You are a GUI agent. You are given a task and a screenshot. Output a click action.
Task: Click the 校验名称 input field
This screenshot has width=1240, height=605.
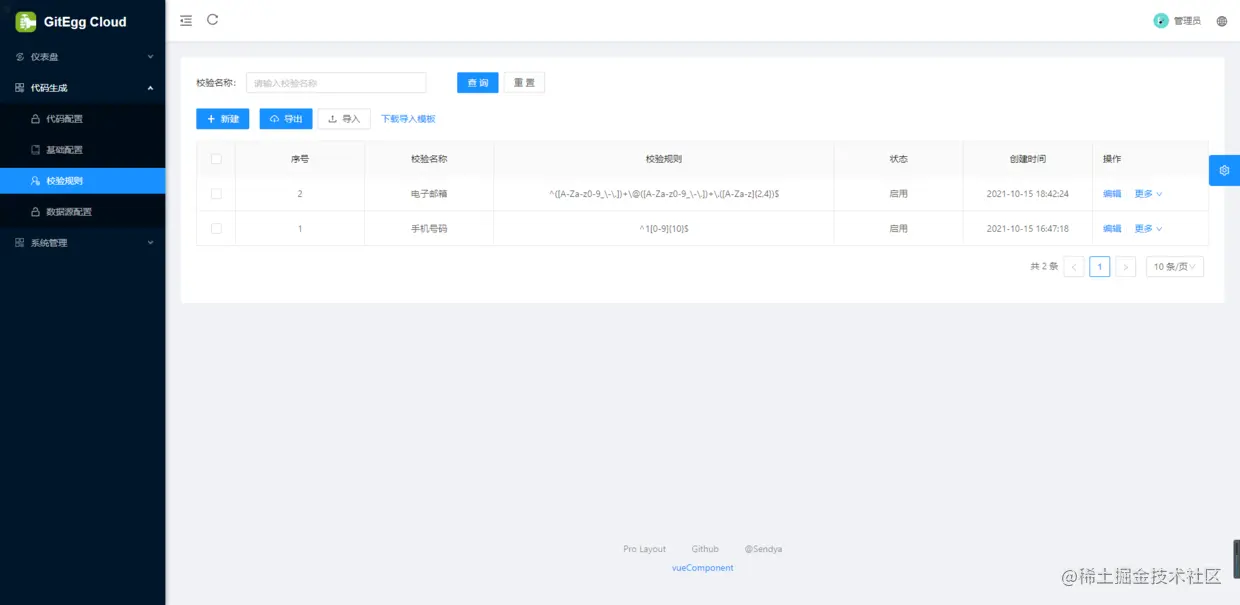point(335,82)
